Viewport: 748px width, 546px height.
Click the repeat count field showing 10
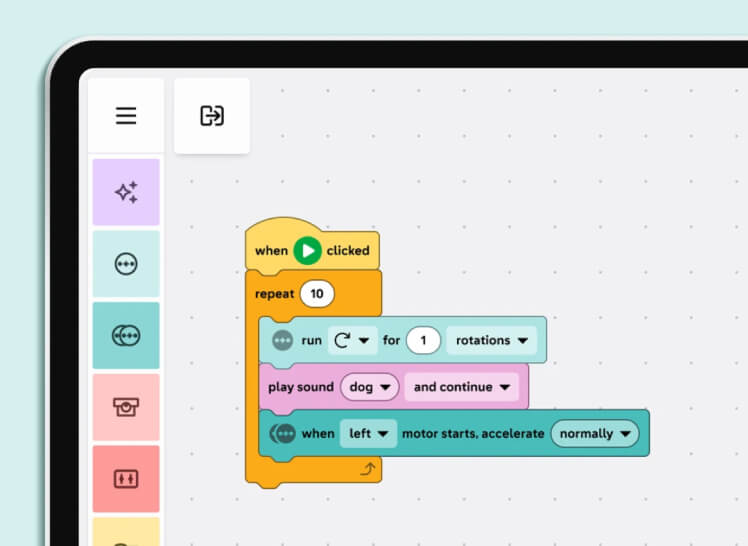tap(317, 294)
